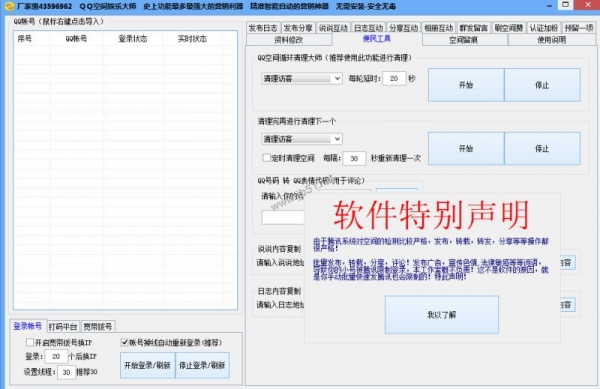Expand 清理访客 dropdown under 清理完再进行清理下一个
The height and width of the screenshot is (389, 600).
pos(302,139)
